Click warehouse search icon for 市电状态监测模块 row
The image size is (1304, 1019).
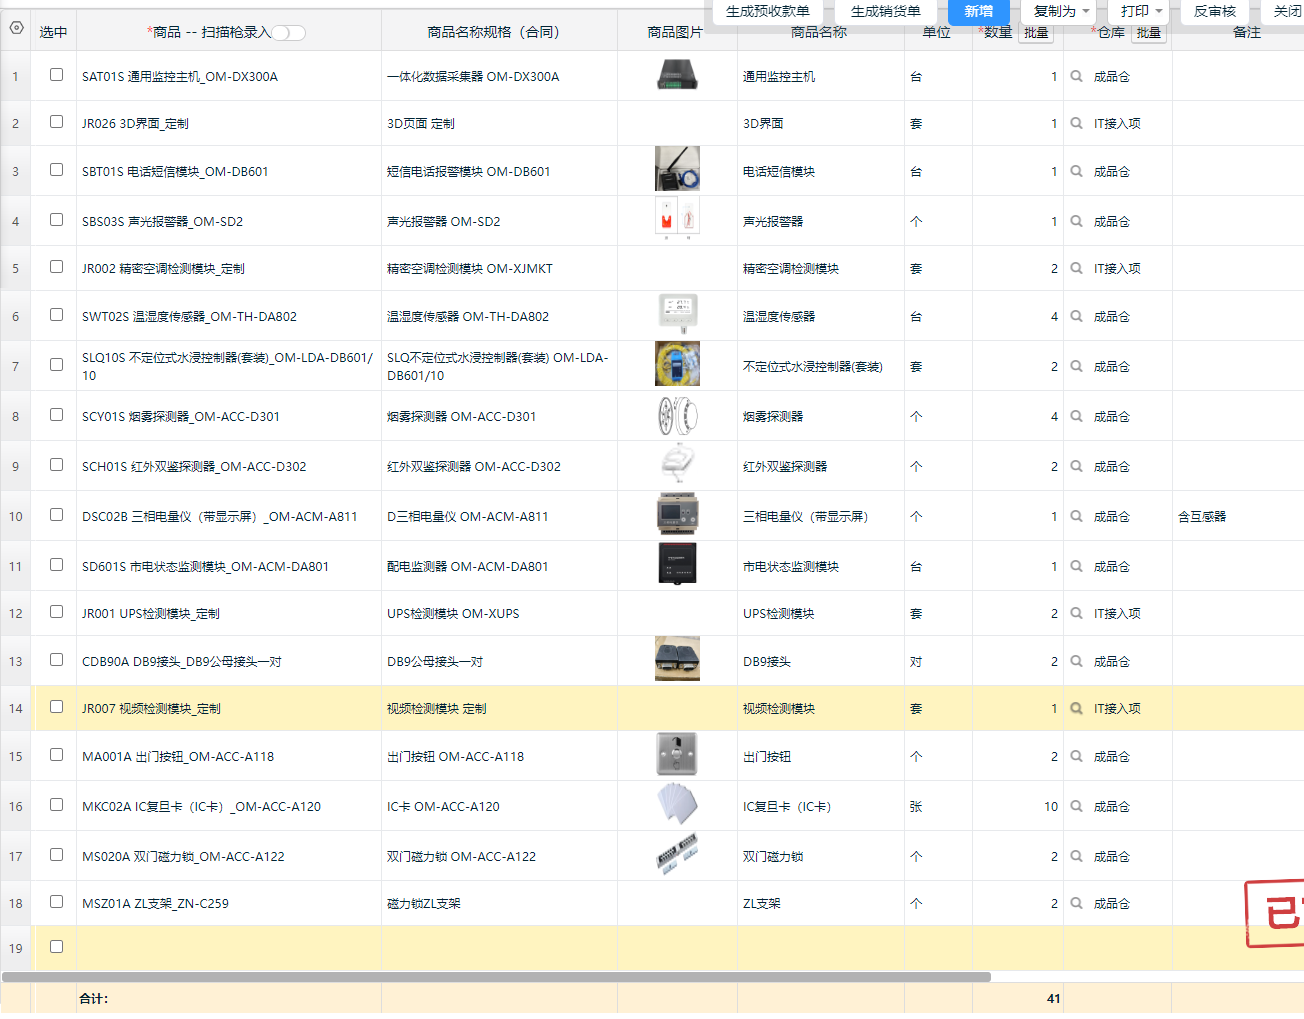[x=1077, y=566]
